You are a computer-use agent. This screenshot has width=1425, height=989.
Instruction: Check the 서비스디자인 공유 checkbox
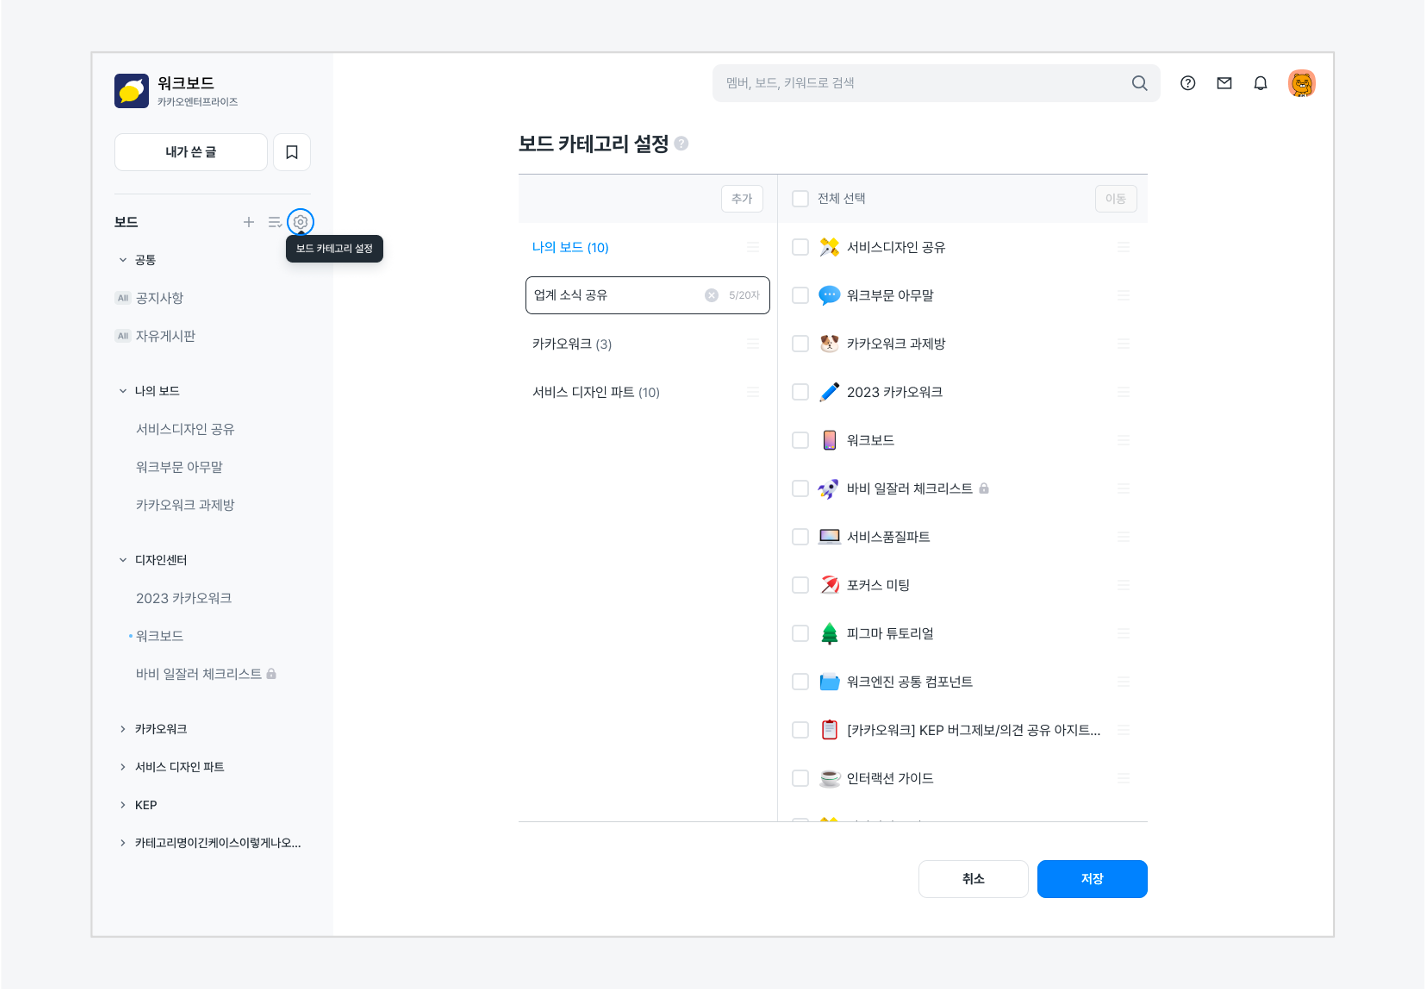(x=800, y=247)
